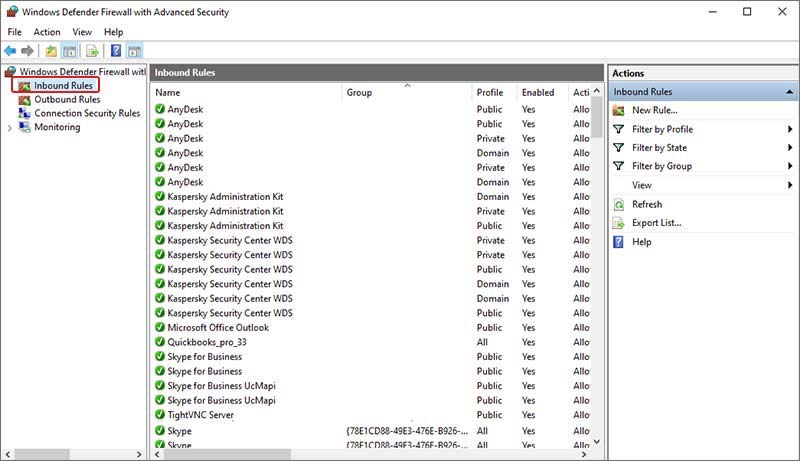Select Connection Security Rules in tree
Viewport: 800px width, 461px height.
pyautogui.click(x=87, y=114)
